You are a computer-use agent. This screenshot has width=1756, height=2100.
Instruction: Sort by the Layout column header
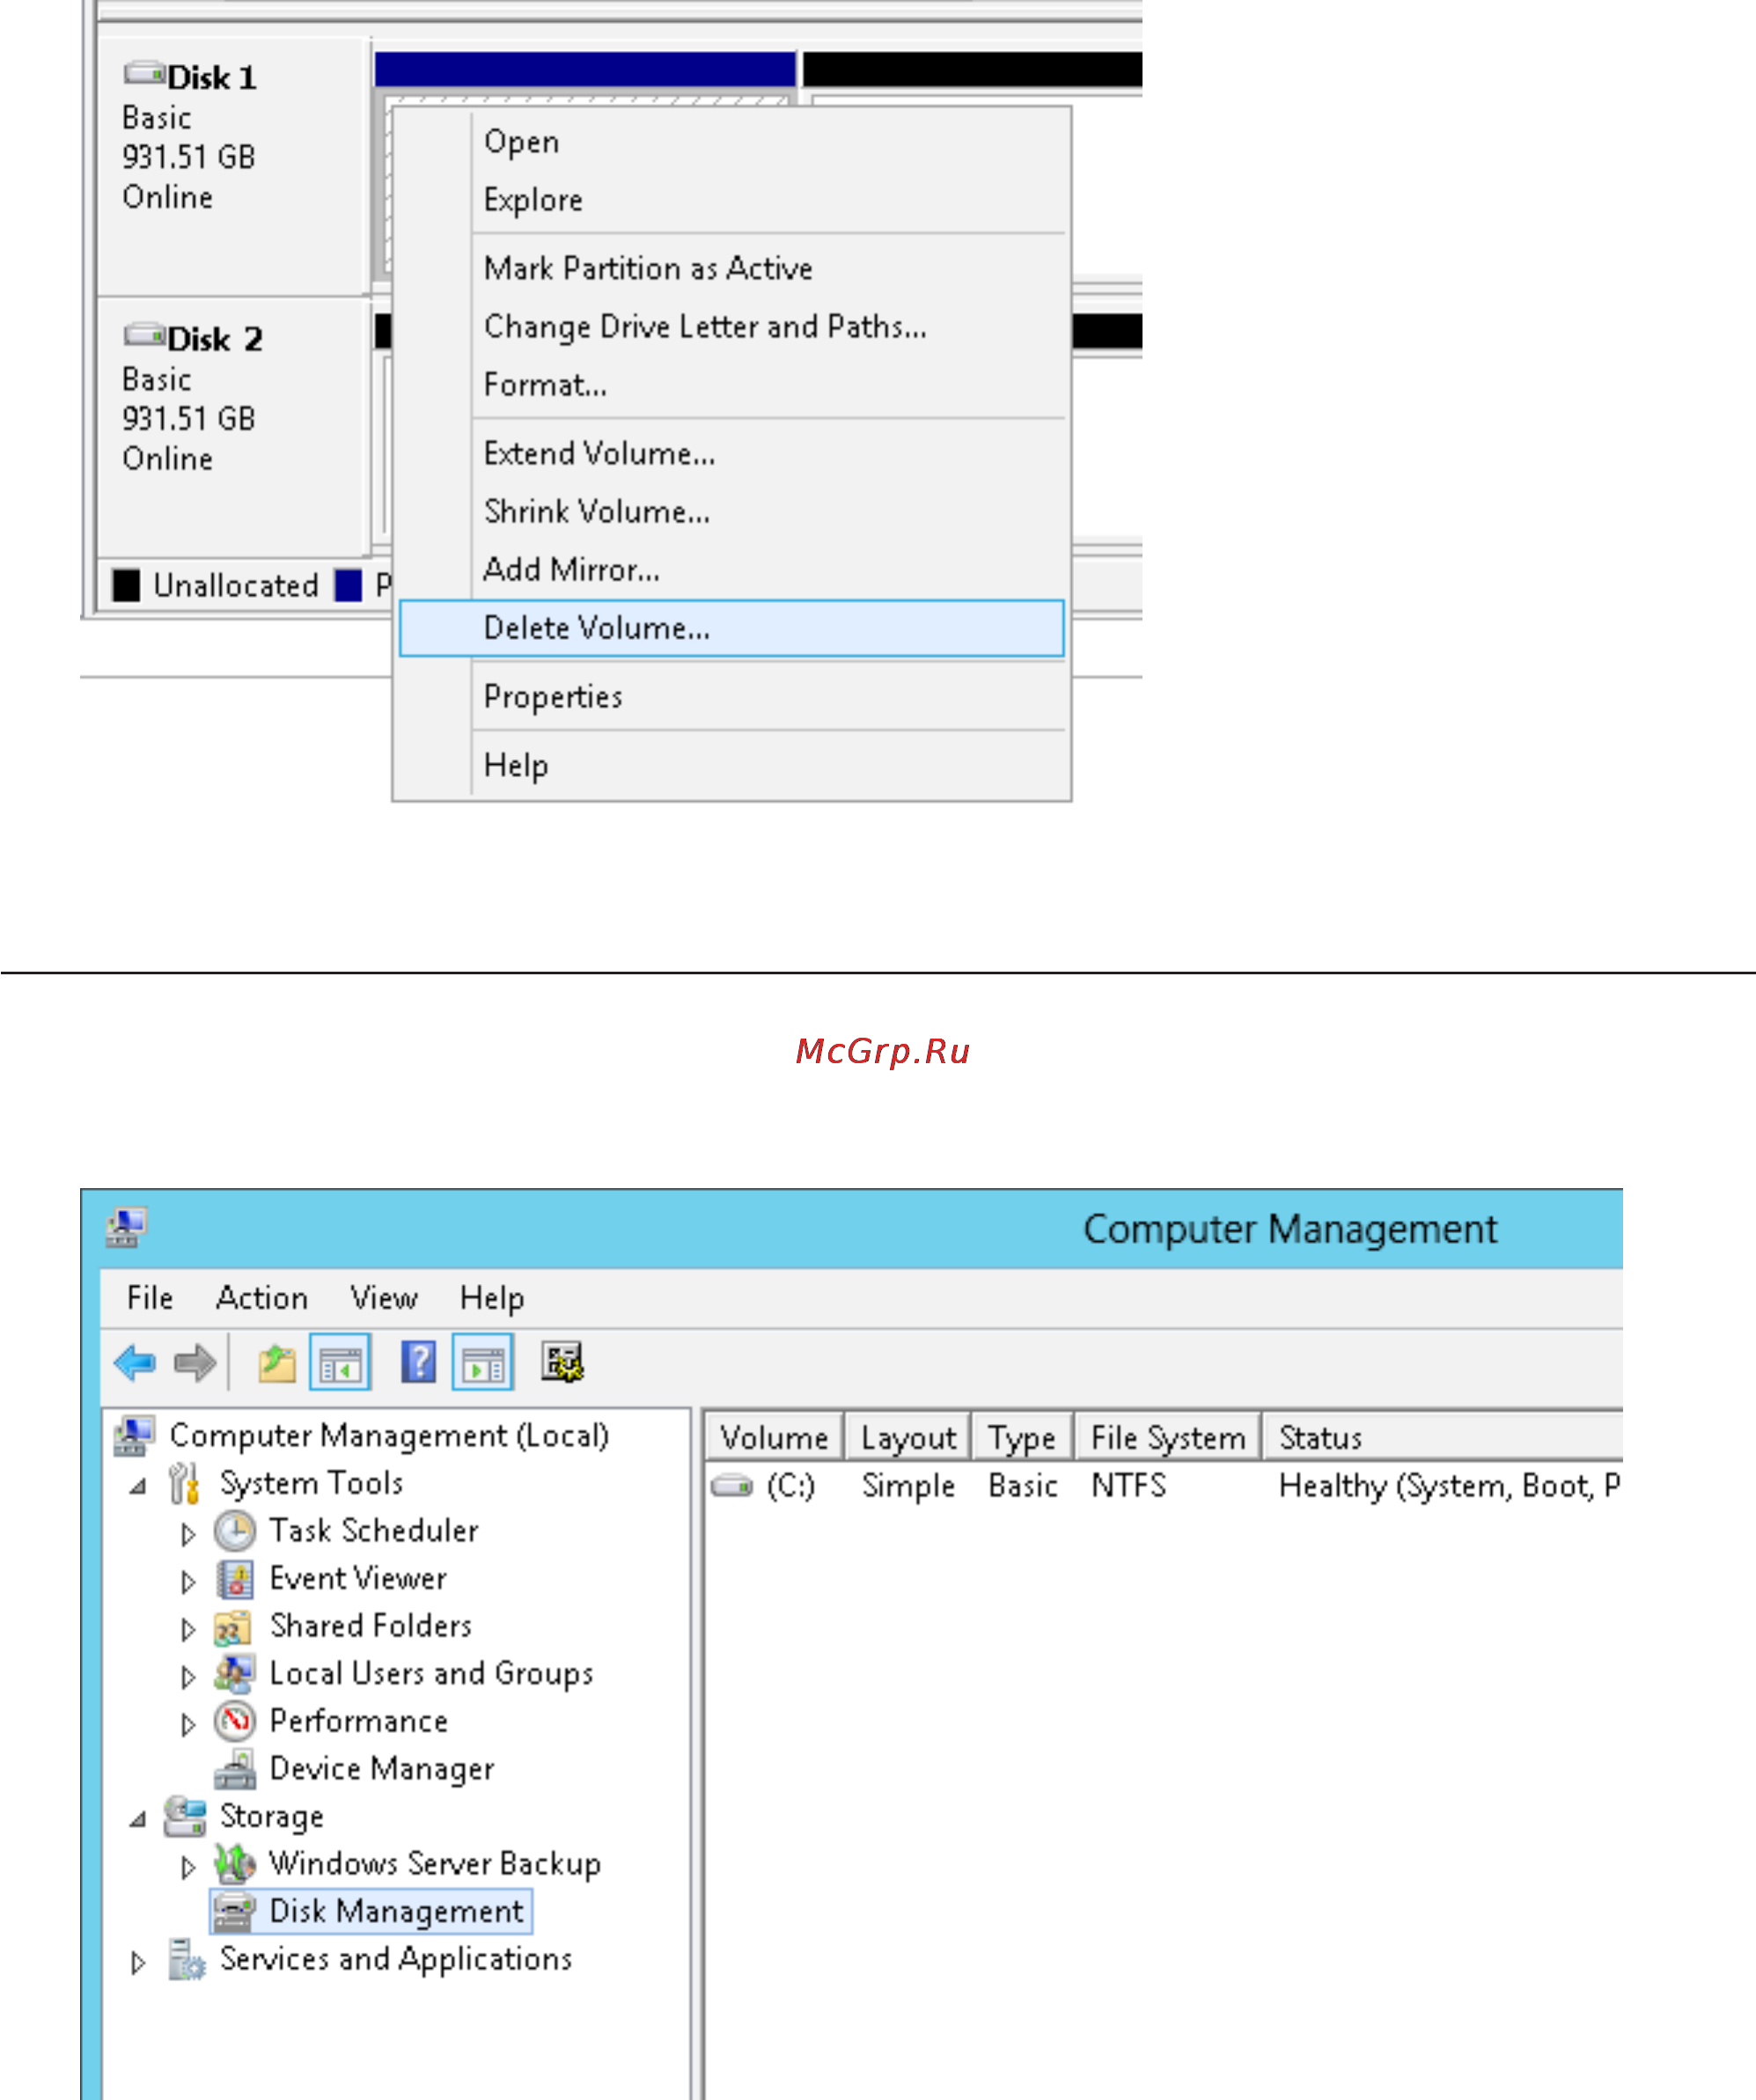click(908, 1437)
